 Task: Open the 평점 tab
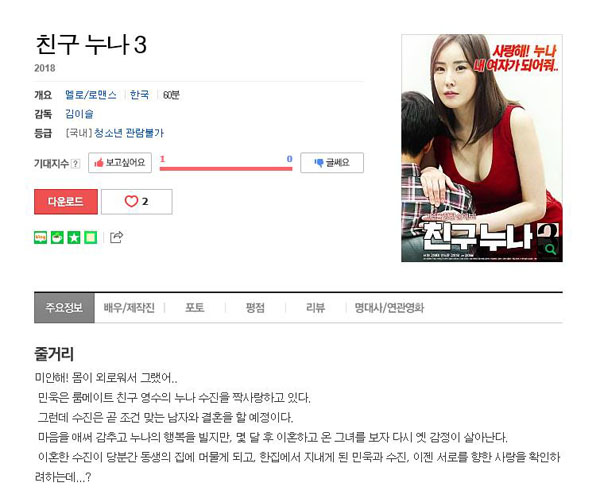255,308
